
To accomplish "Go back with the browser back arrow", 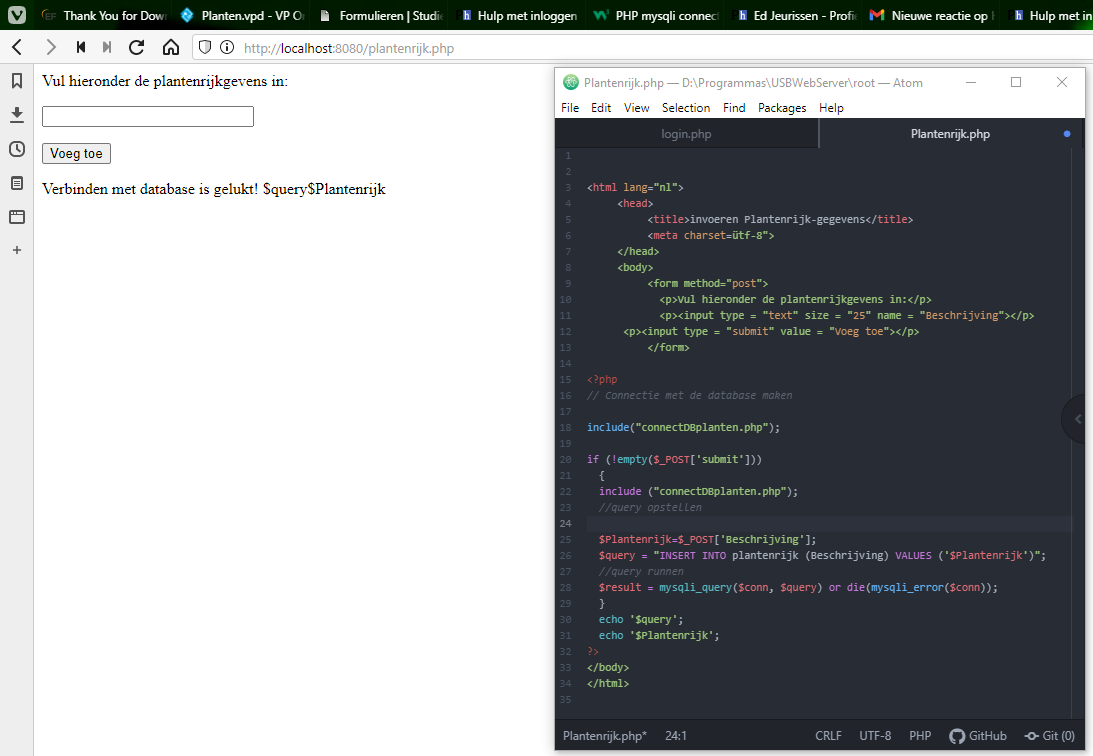I will click(17, 47).
